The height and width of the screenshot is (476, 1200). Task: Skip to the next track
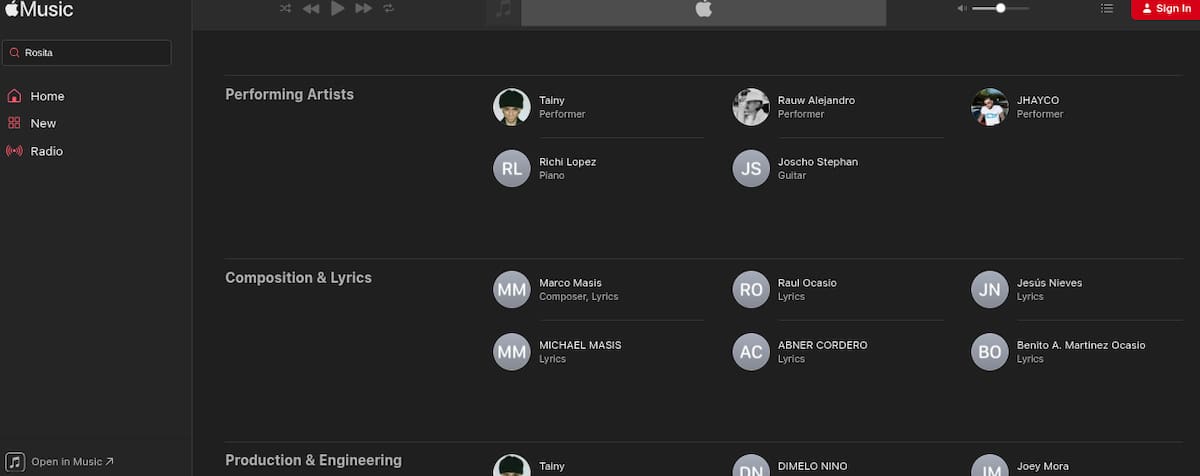[x=364, y=9]
